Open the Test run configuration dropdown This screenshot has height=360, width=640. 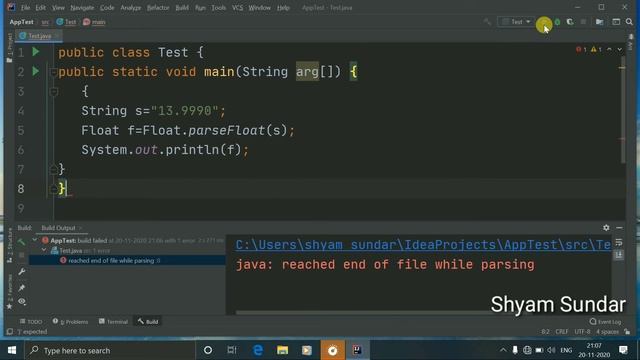point(516,22)
